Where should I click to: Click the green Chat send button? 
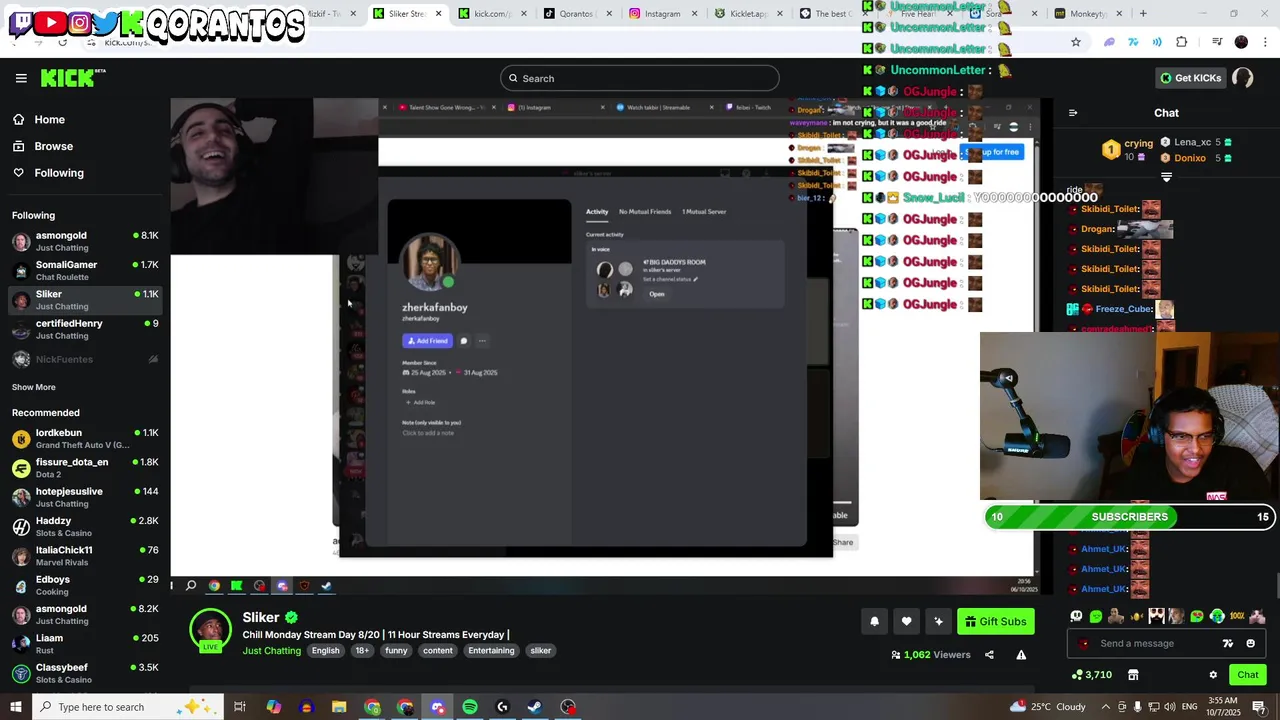[x=1248, y=675]
